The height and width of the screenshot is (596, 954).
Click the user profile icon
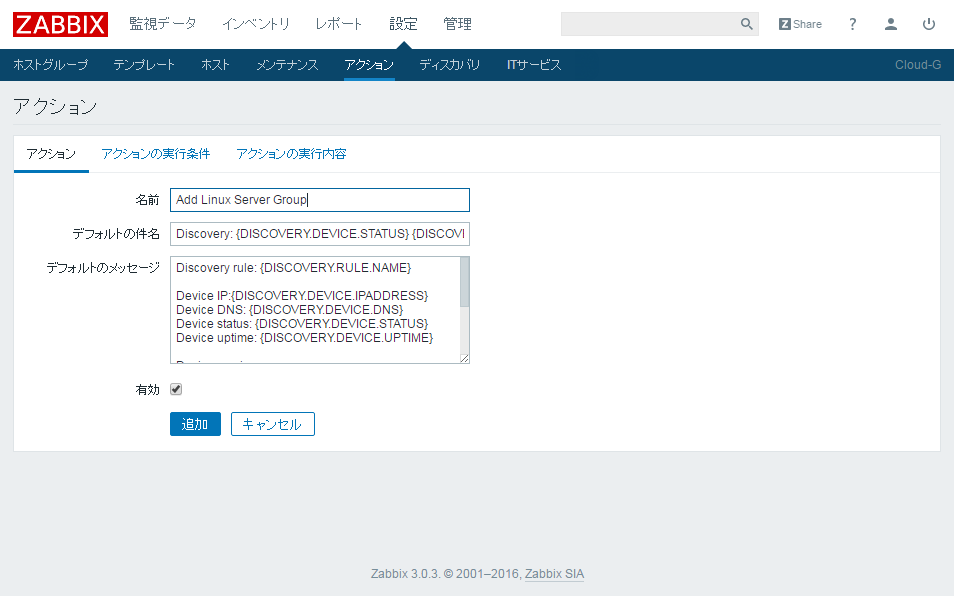tap(890, 23)
